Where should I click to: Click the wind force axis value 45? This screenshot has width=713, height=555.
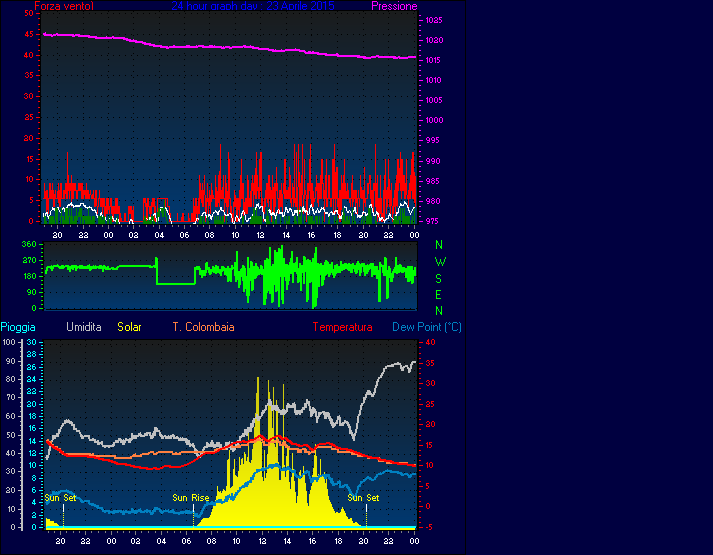point(29,34)
